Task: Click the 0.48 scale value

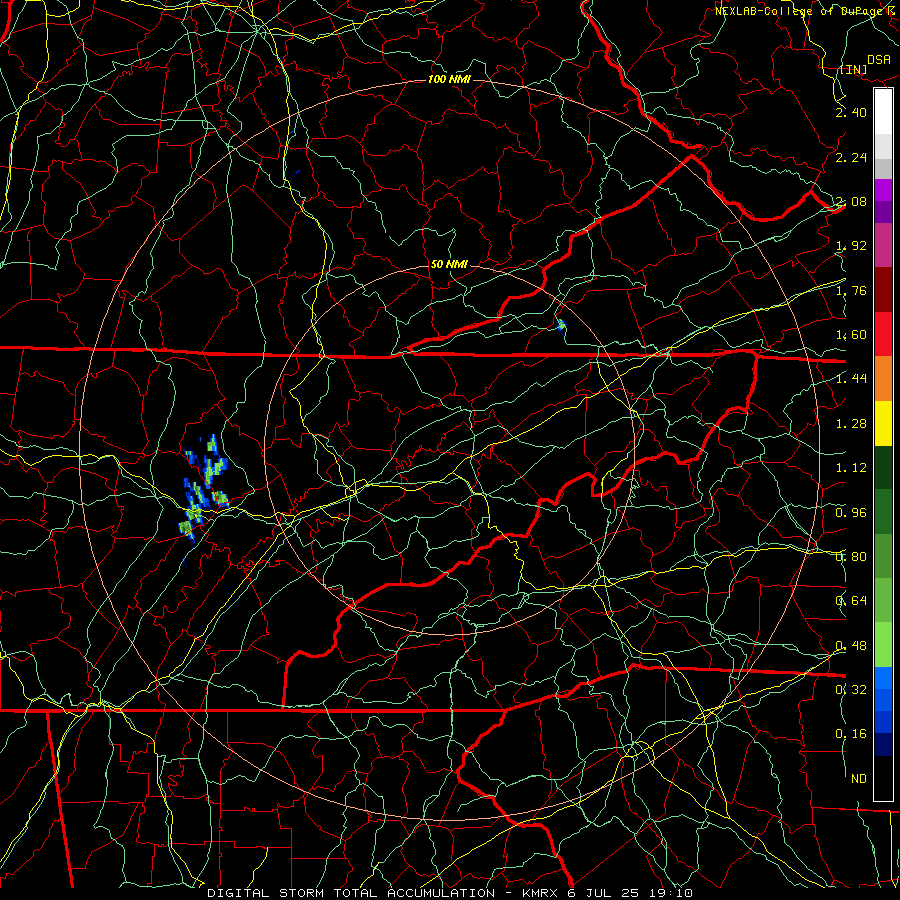Action: [x=851, y=646]
